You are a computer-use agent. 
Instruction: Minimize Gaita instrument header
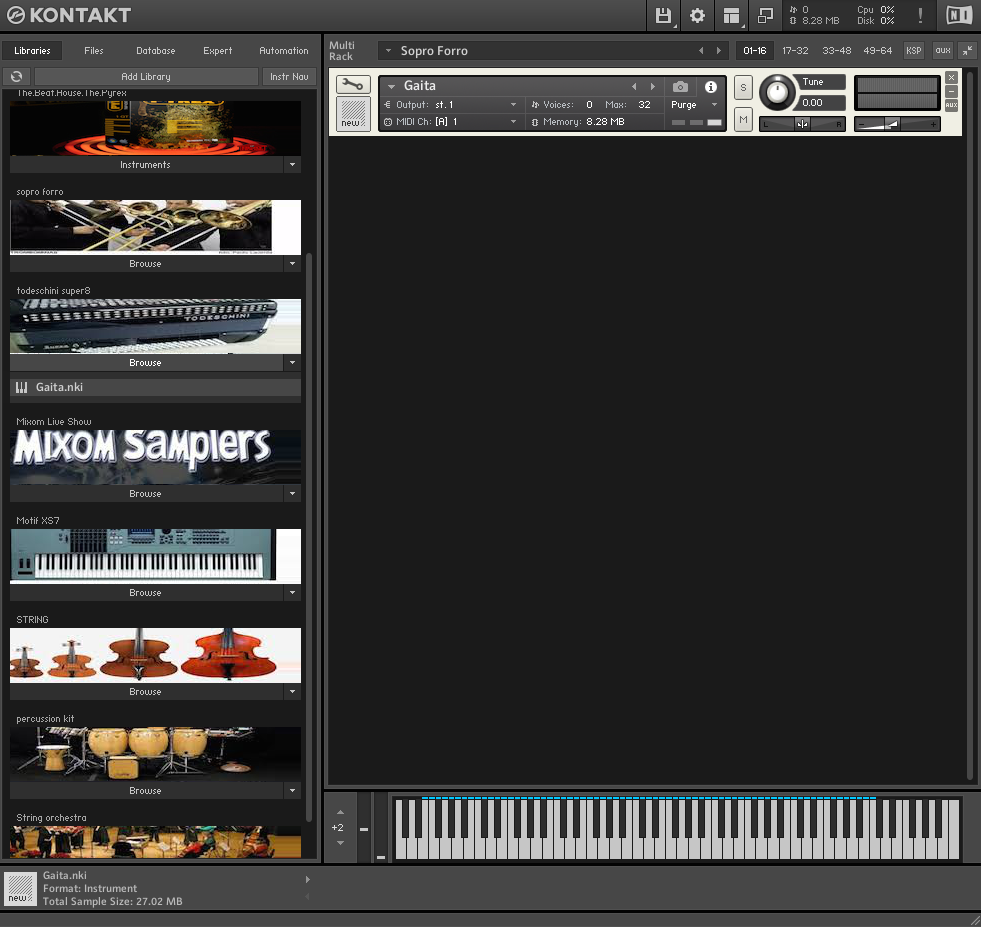click(951, 91)
